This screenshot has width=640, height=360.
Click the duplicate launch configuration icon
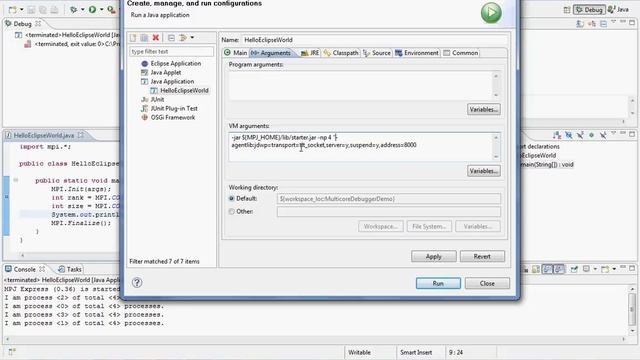144,38
